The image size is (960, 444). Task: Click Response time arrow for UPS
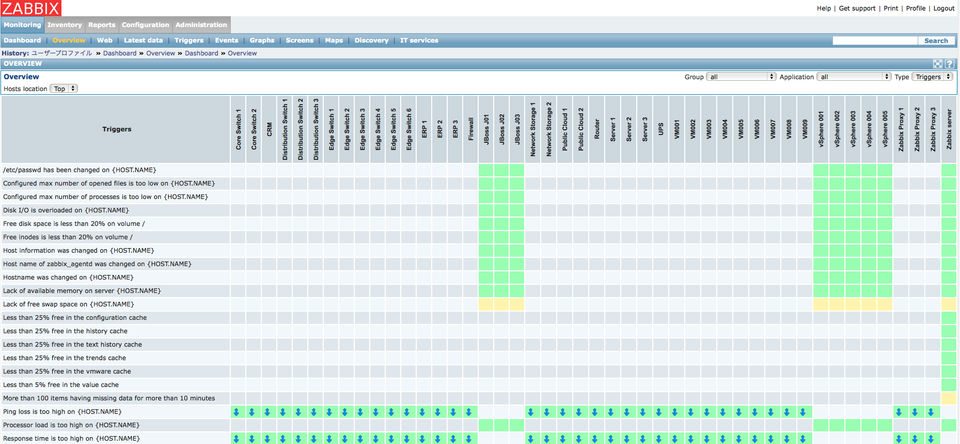click(x=661, y=438)
